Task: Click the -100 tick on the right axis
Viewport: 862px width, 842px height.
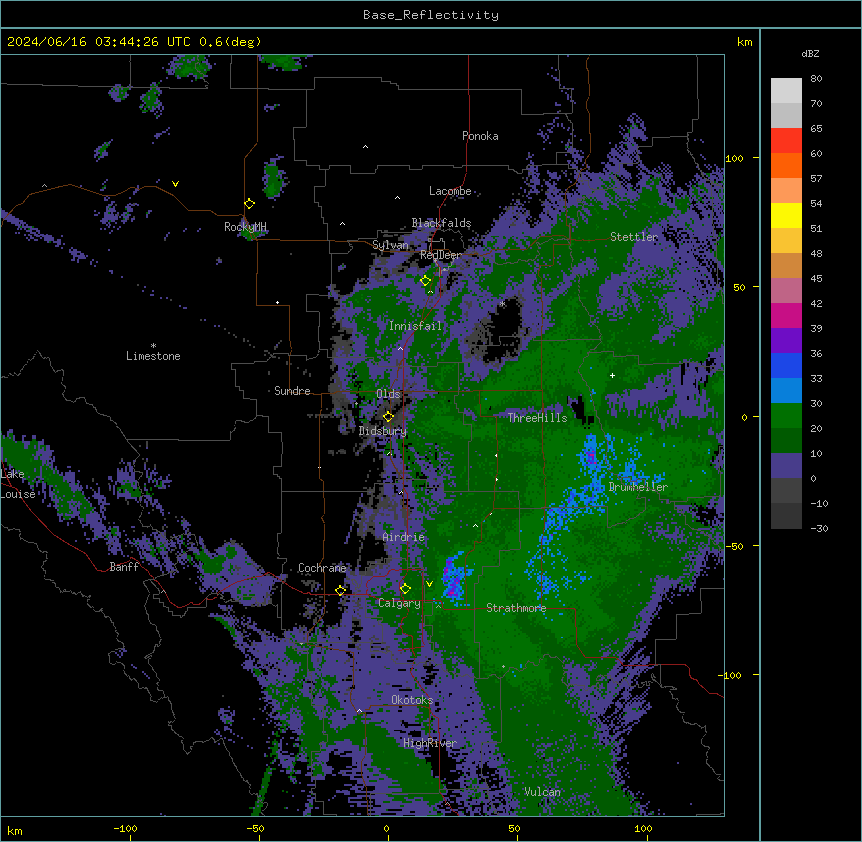Action: (x=731, y=675)
